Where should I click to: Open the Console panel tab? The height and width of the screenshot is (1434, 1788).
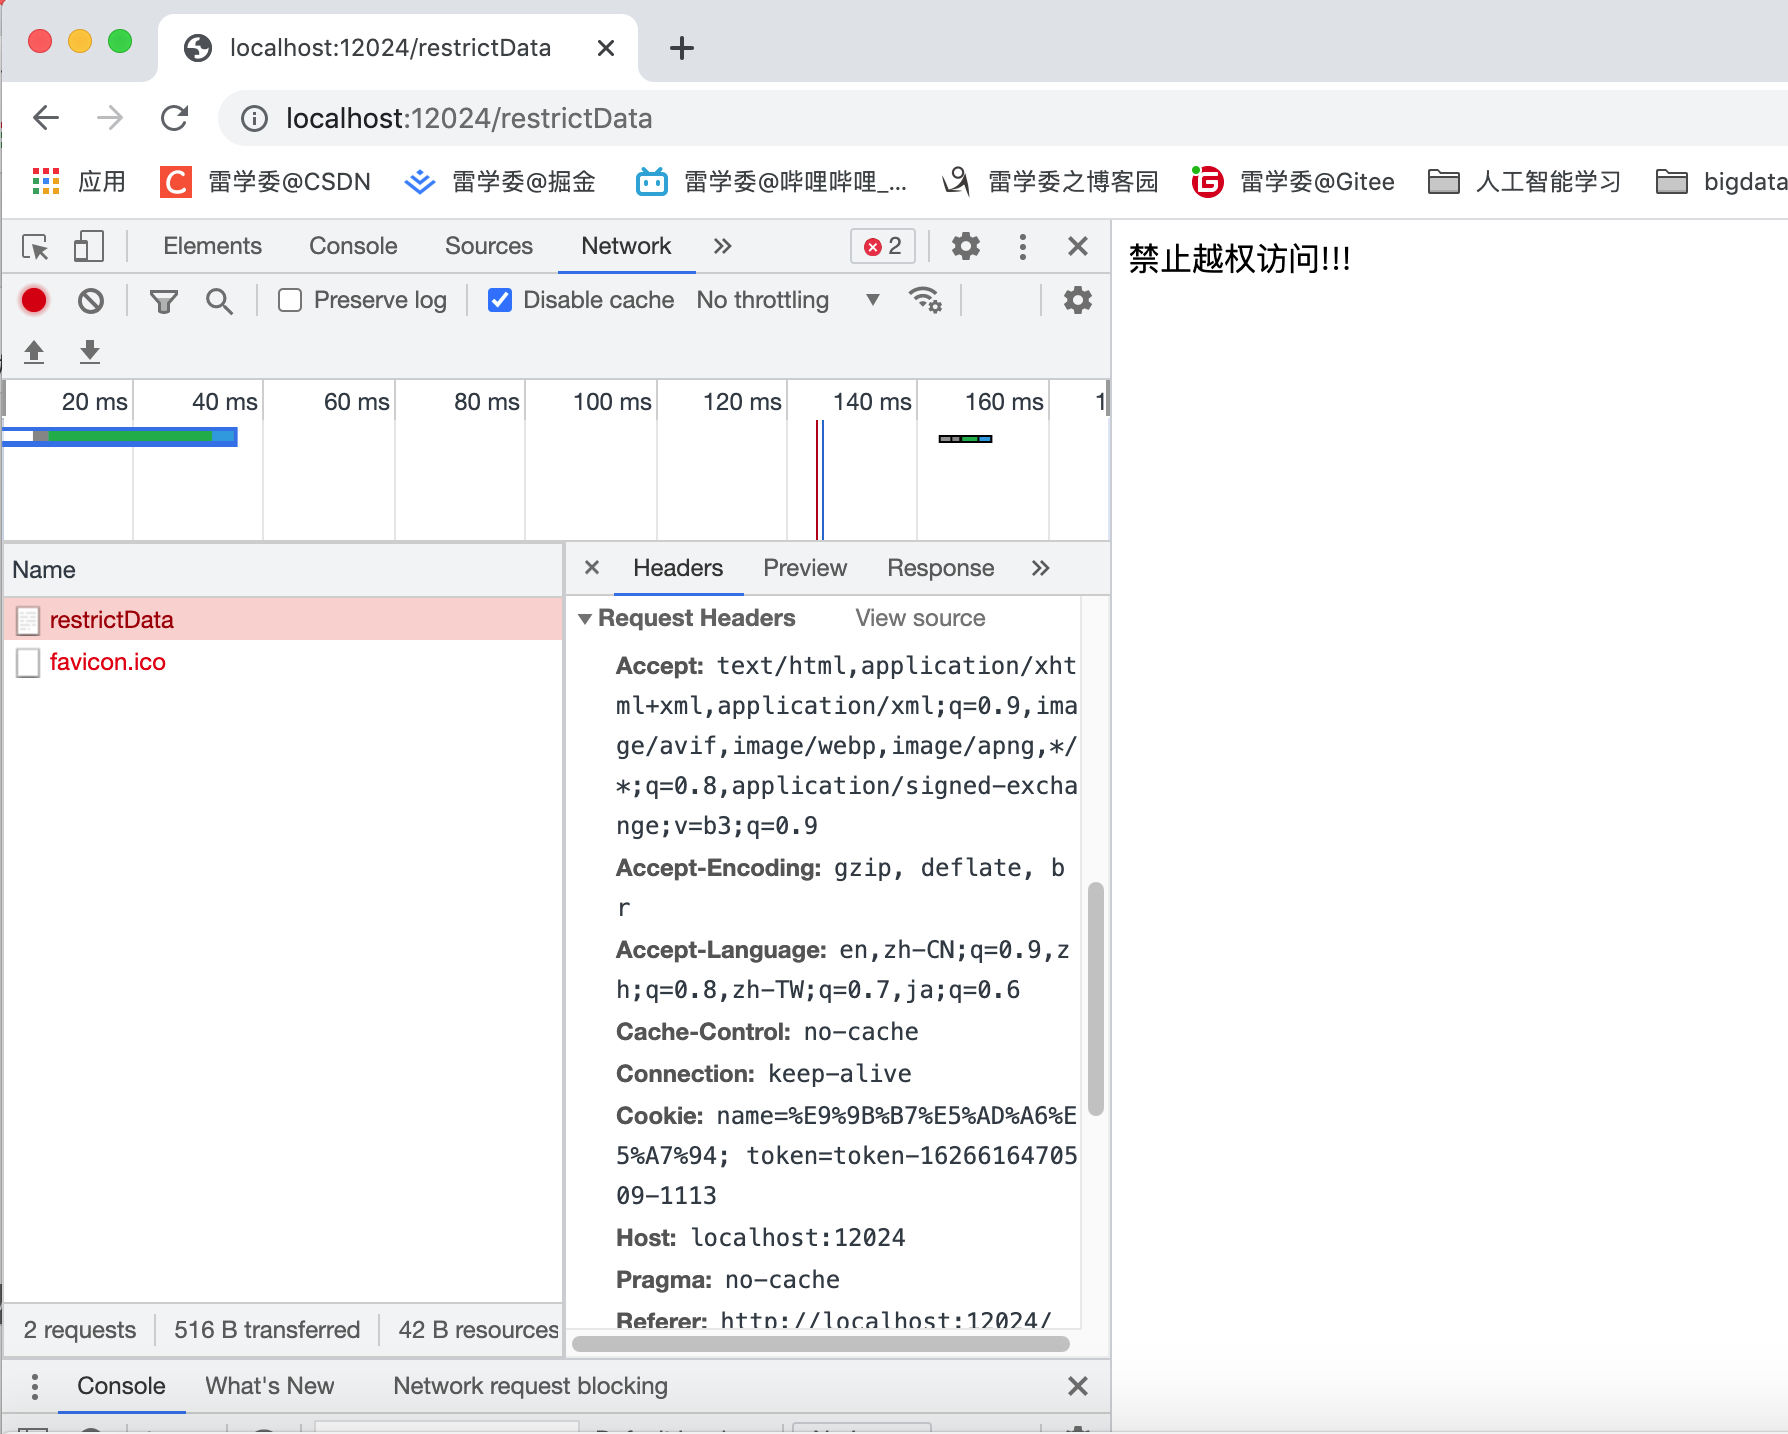(x=352, y=246)
